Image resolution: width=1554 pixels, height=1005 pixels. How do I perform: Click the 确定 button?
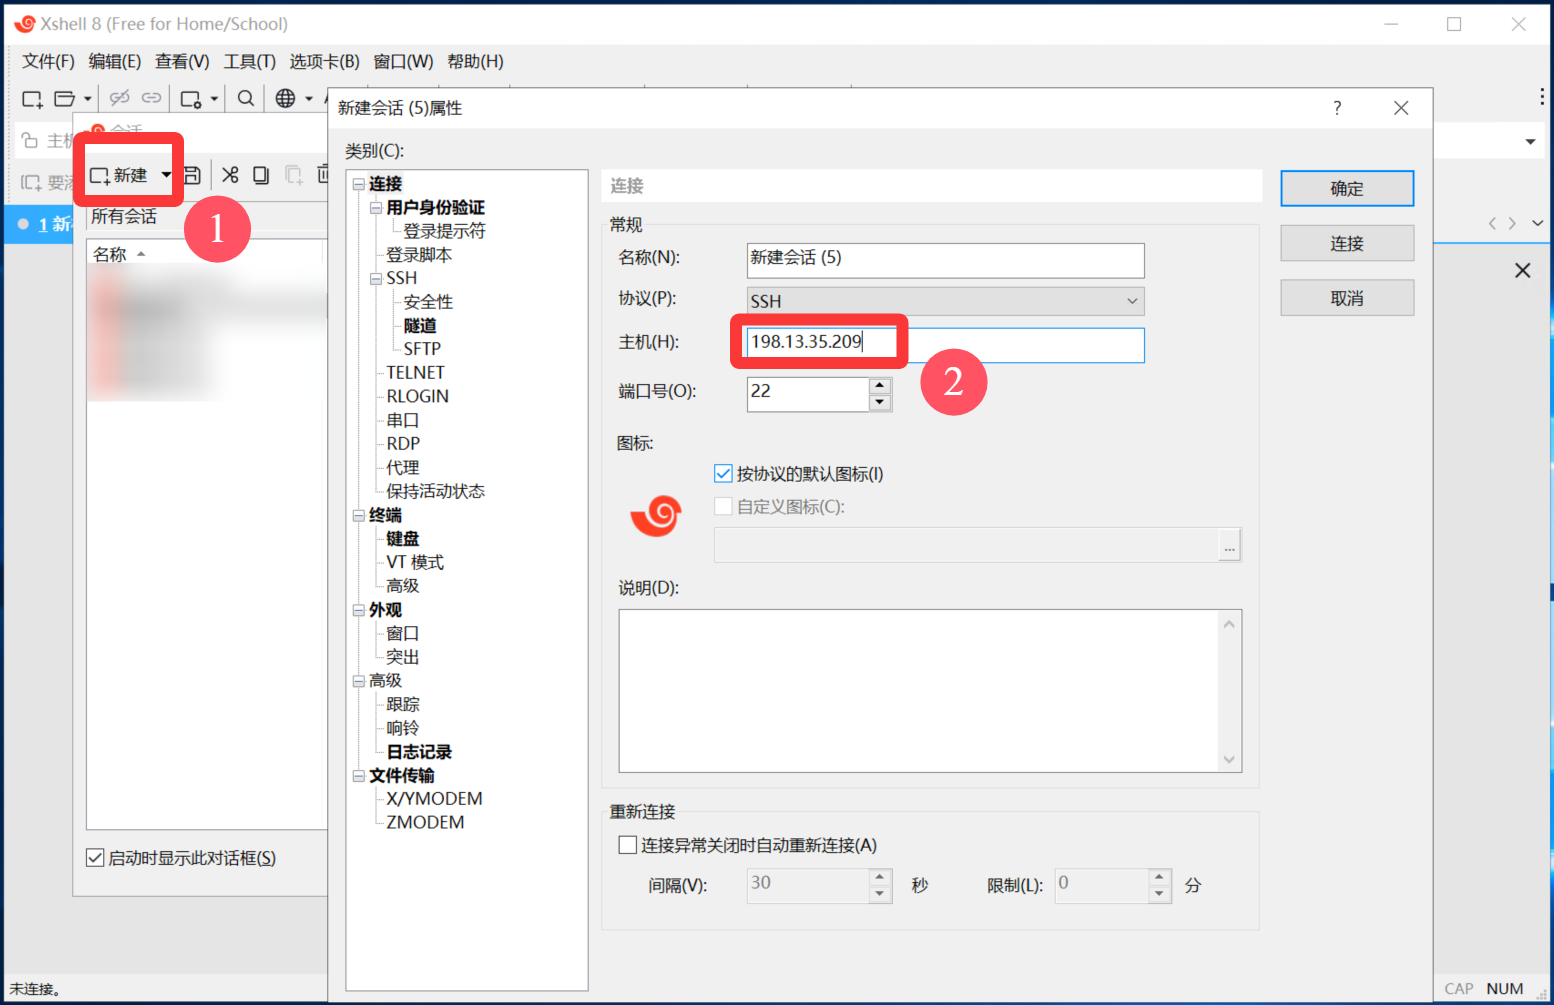(1346, 188)
